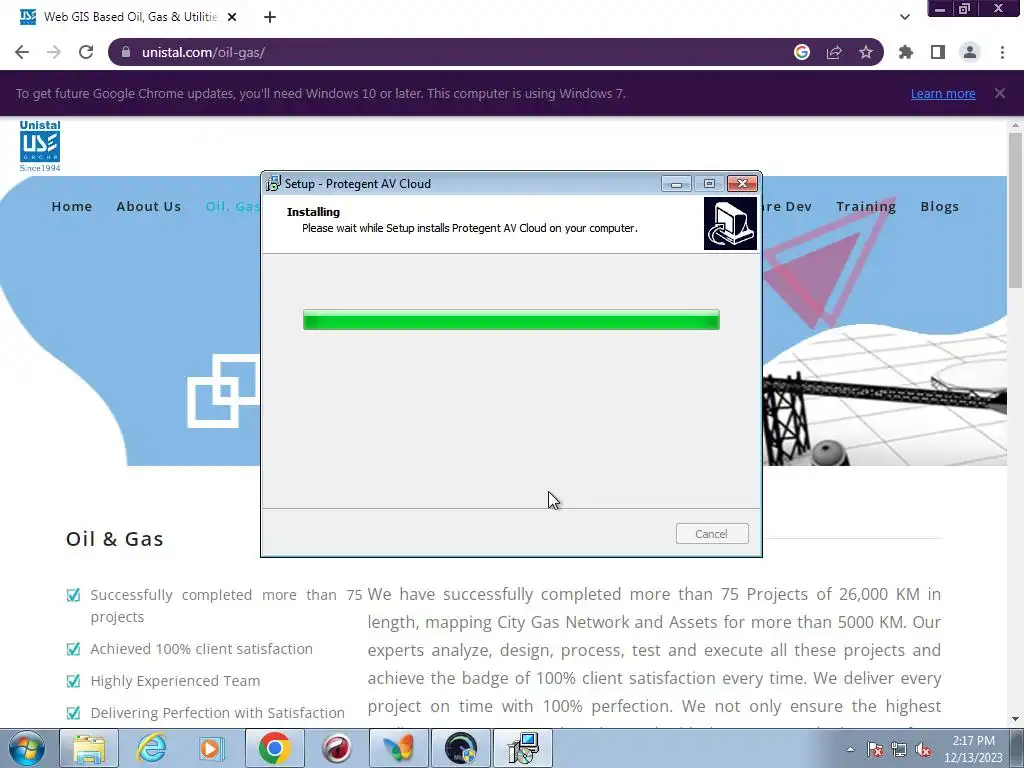Click the Google icon in address bar

click(802, 52)
